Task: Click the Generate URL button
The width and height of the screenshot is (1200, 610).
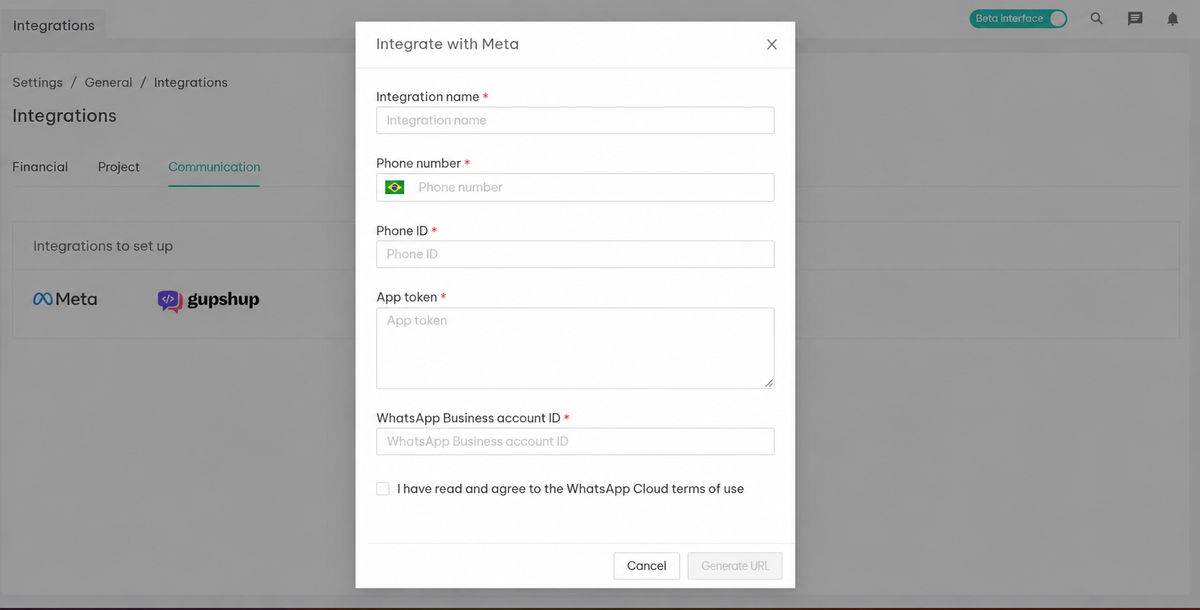Action: click(x=735, y=566)
